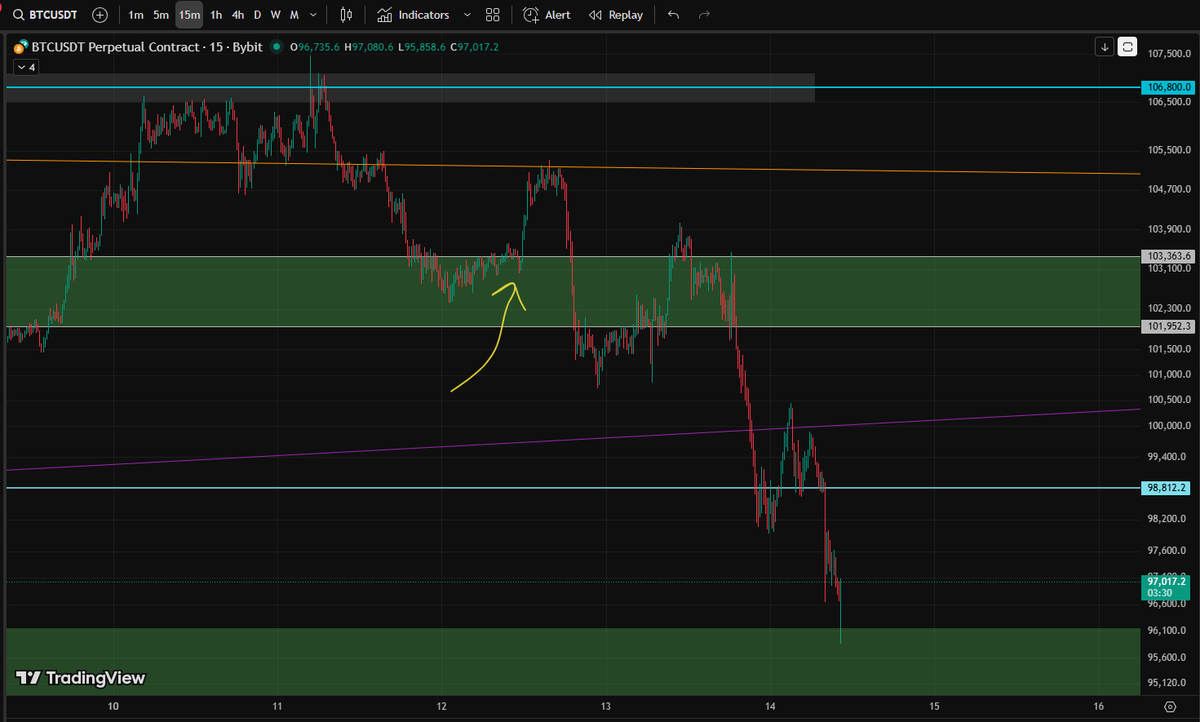Click the 107,500.0 price scale value
Image resolution: width=1200 pixels, height=722 pixels.
point(1167,54)
